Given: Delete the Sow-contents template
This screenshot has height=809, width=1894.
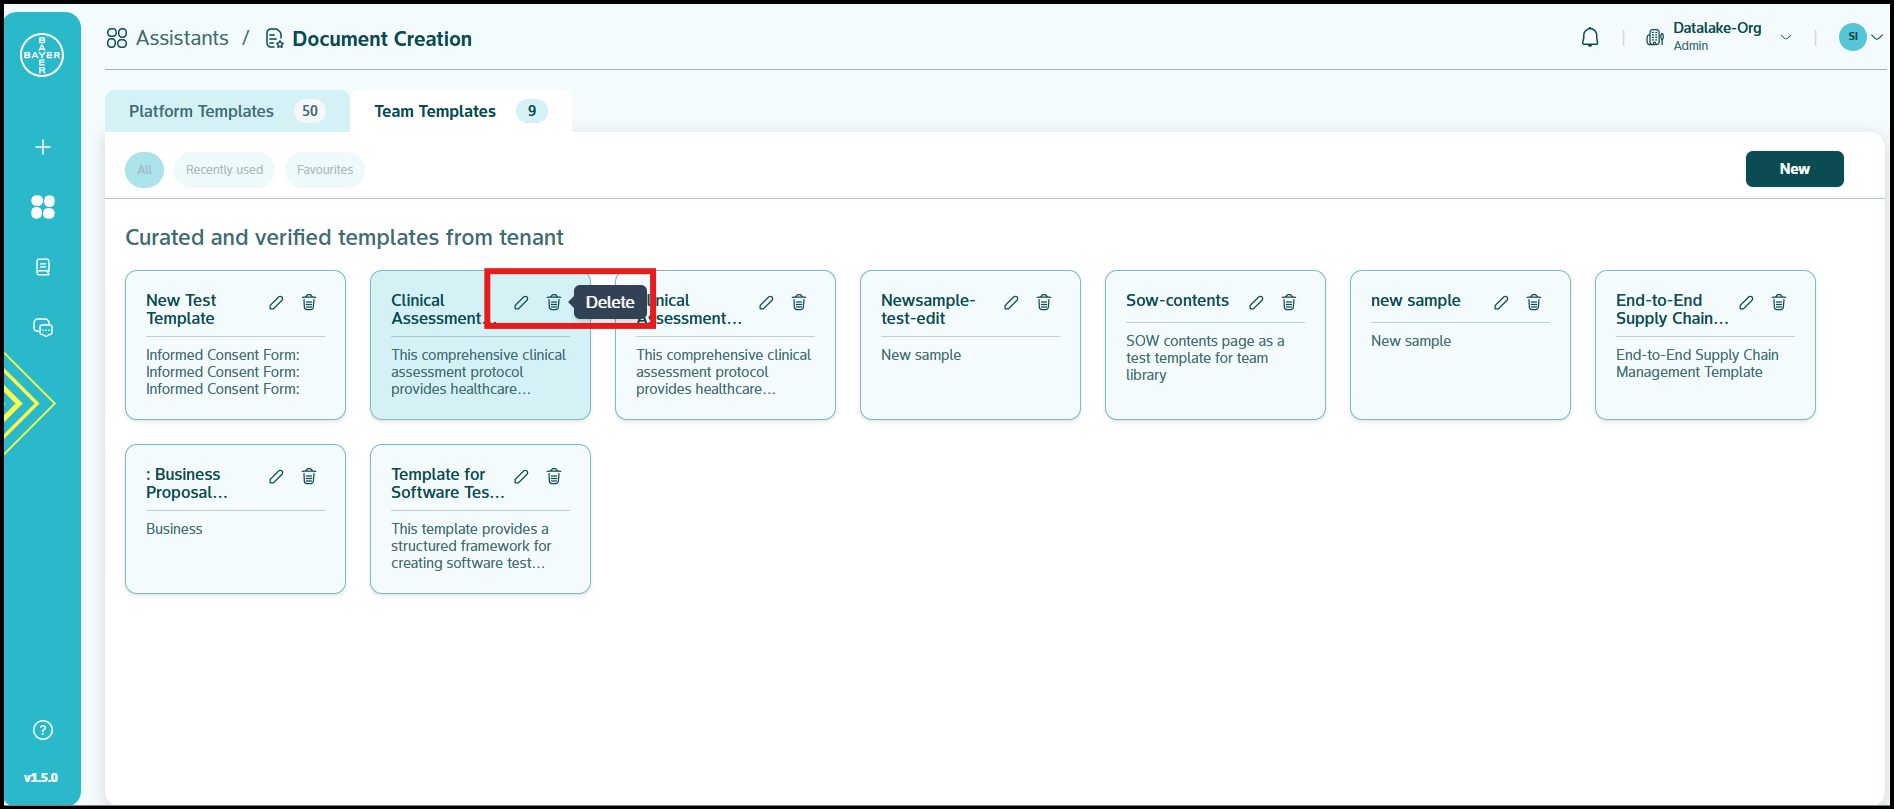Looking at the screenshot, I should point(1289,302).
